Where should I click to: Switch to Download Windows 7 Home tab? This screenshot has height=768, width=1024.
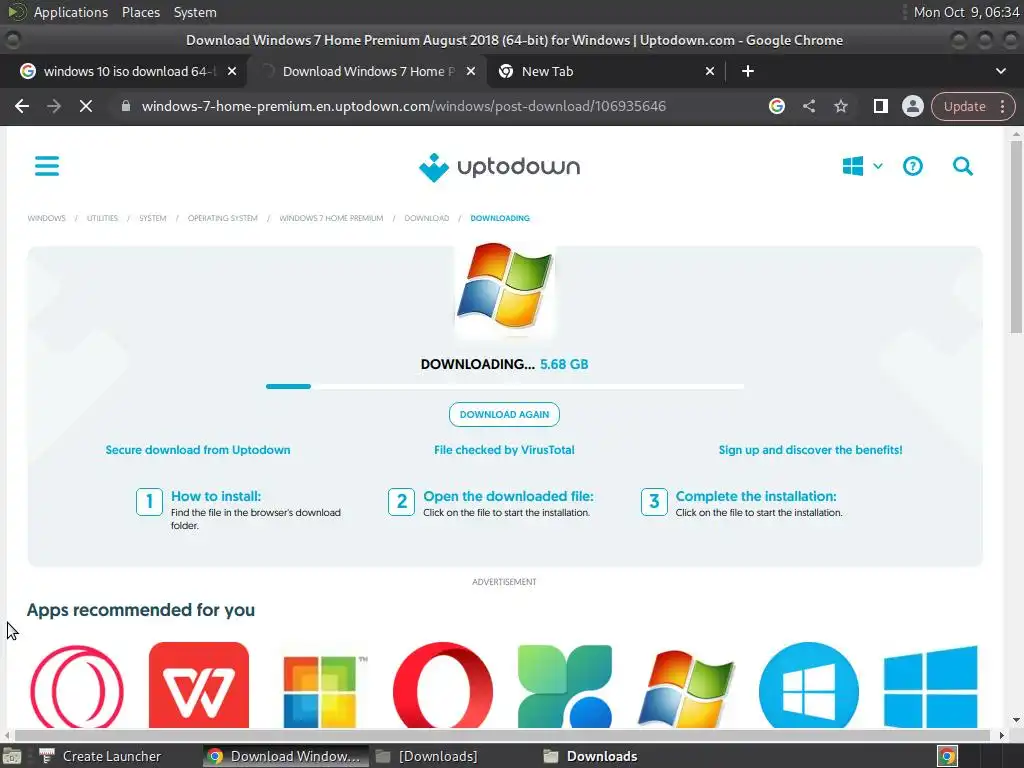point(366,71)
